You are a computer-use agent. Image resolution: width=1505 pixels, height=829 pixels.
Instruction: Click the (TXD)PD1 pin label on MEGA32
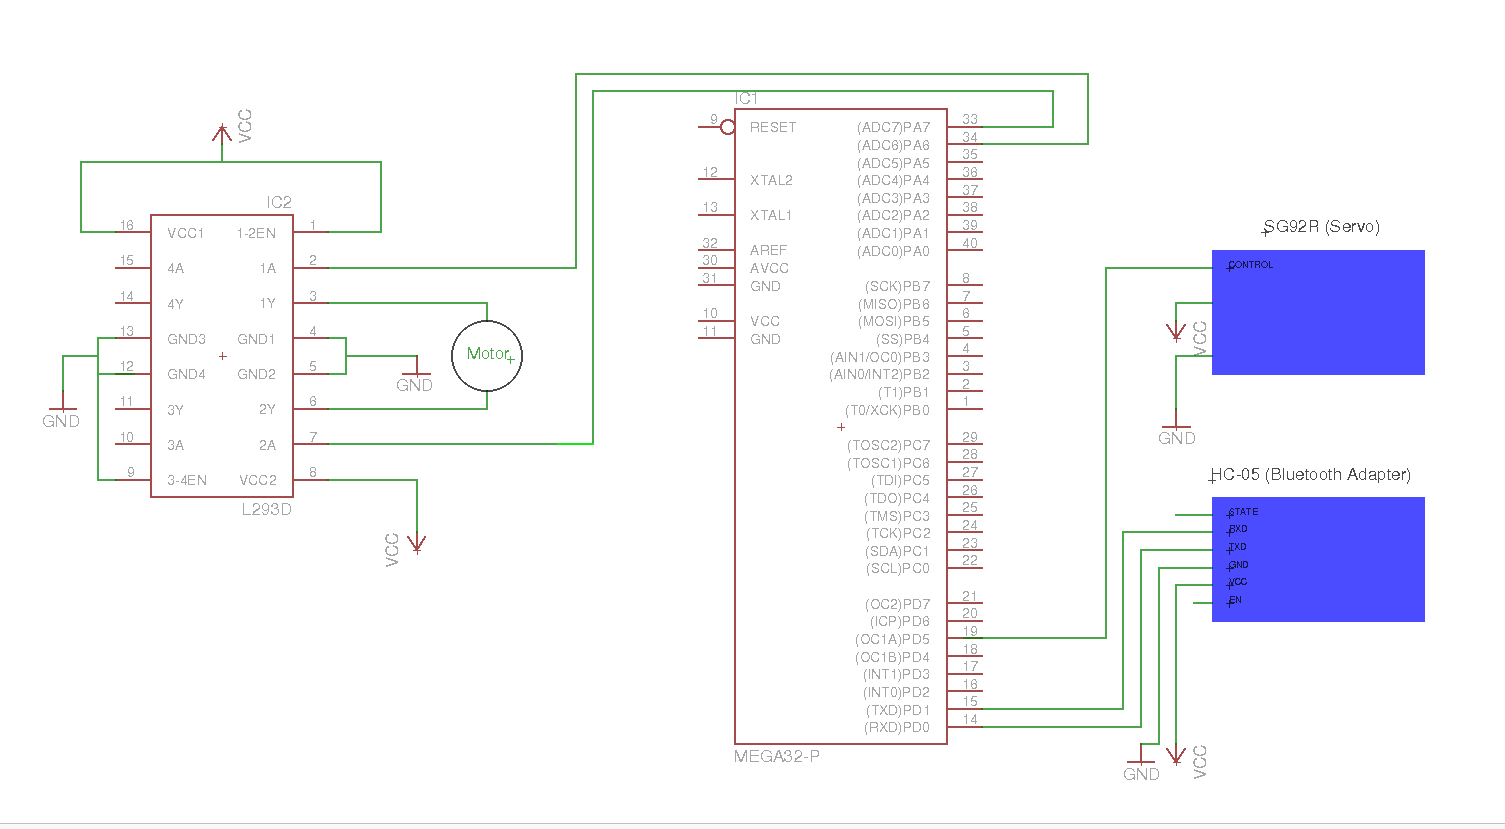[x=898, y=710]
